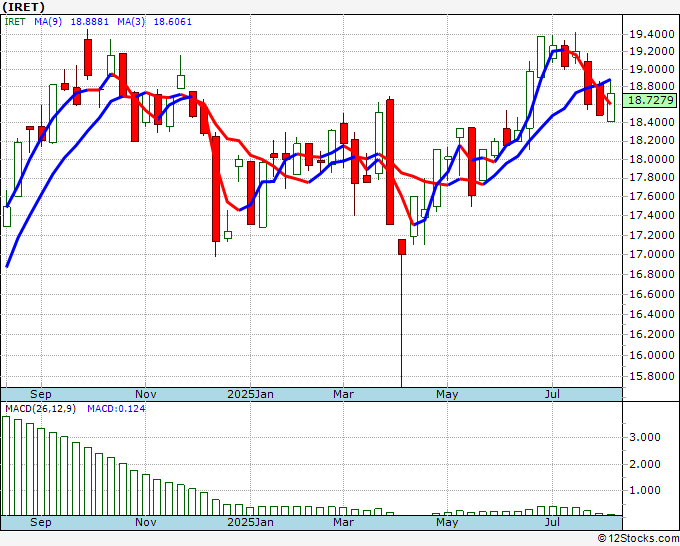Image resolution: width=680 pixels, height=546 pixels.
Task: Click the 16.2000 price axis label
Action: coord(652,334)
